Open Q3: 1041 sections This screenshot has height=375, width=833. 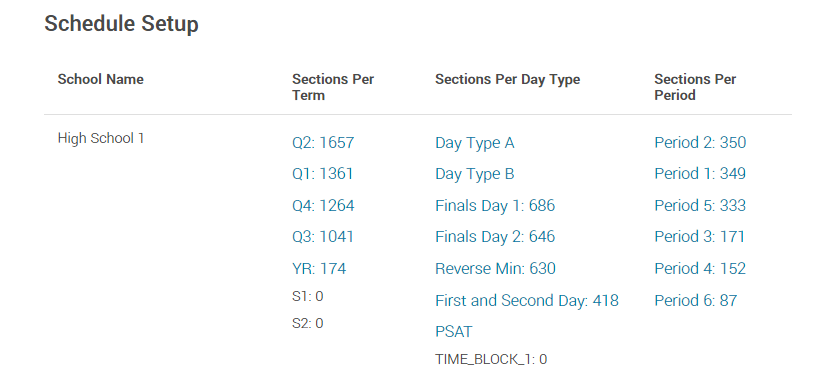click(x=322, y=237)
